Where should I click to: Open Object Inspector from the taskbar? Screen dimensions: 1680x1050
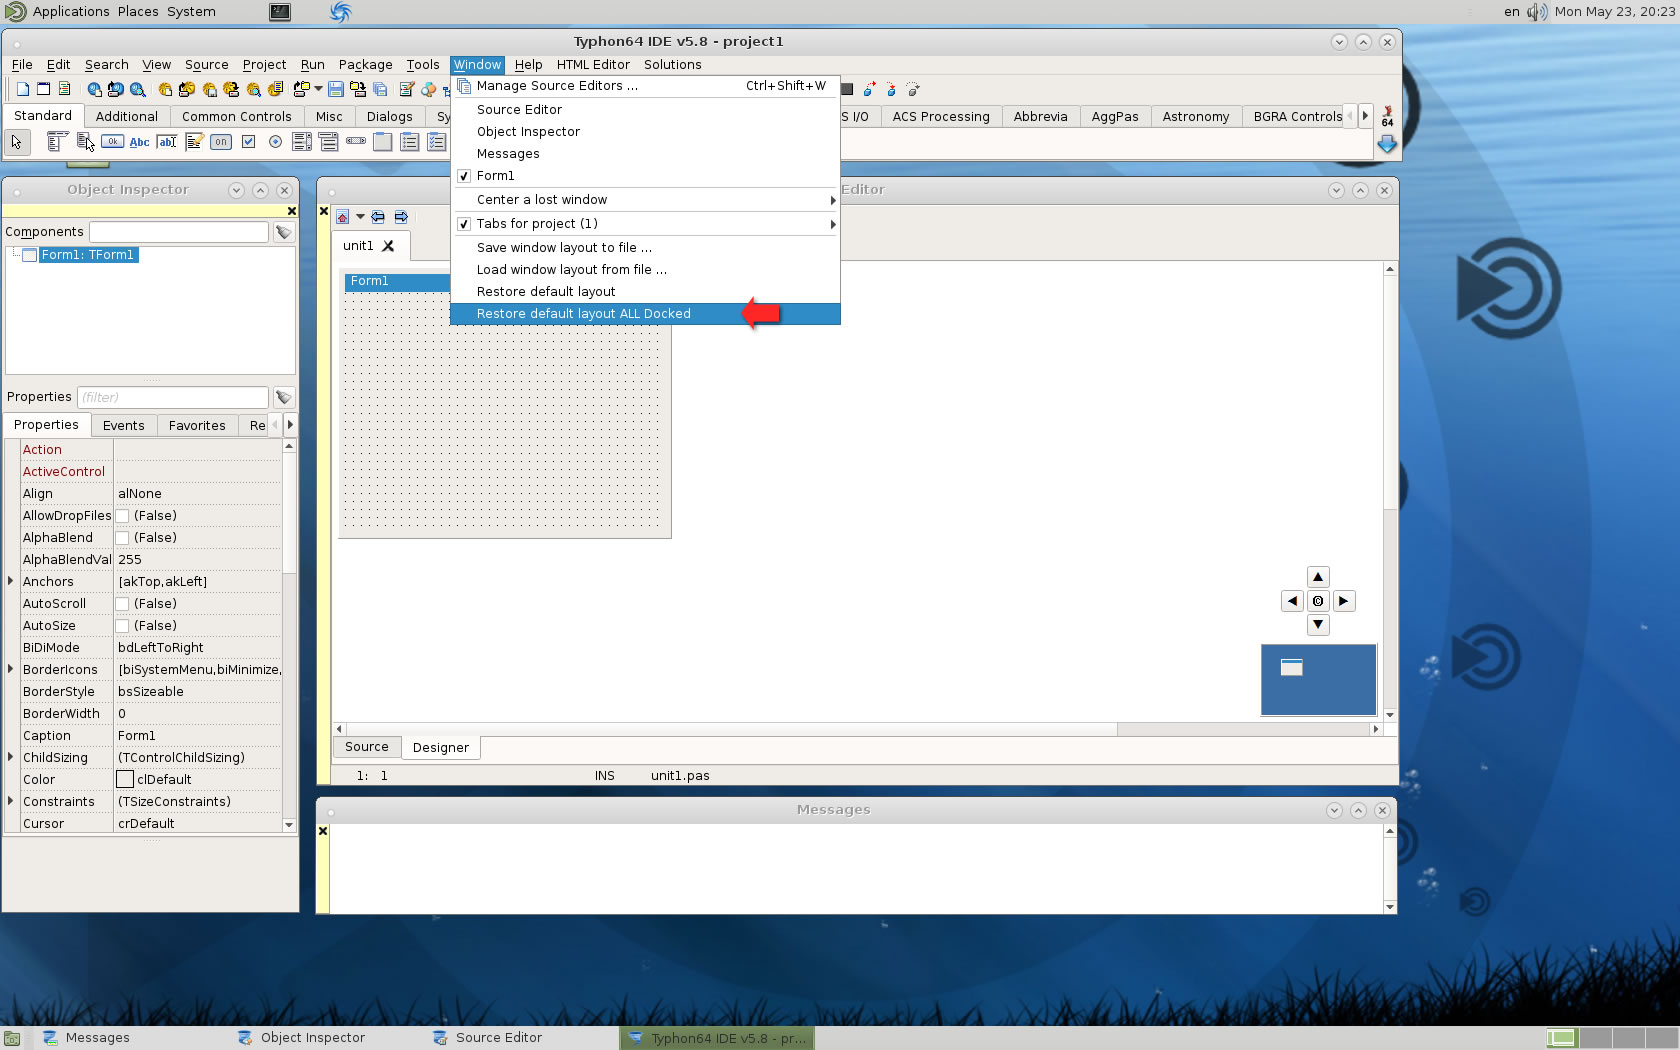pos(302,1038)
